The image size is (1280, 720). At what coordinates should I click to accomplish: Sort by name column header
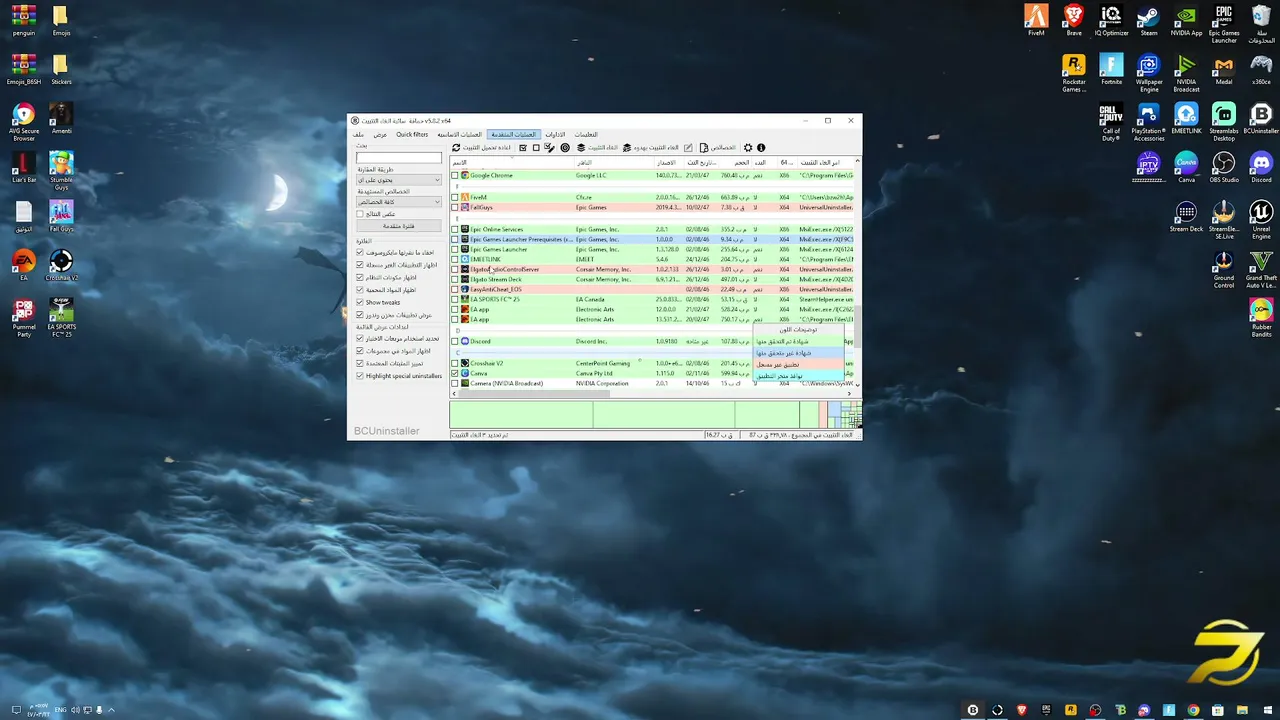point(511,162)
